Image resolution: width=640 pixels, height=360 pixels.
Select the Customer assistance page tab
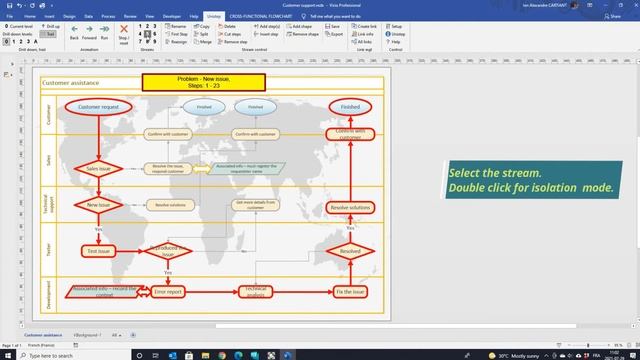[x=43, y=335]
